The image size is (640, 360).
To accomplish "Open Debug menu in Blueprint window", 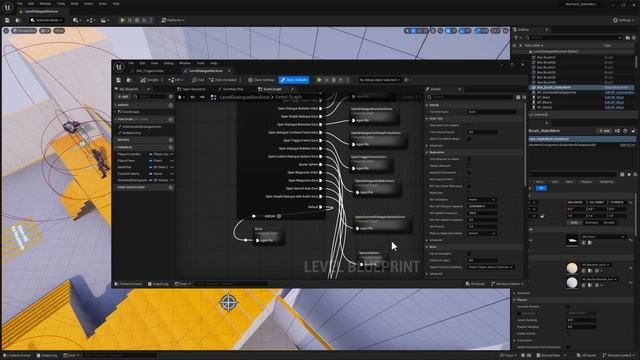I will (169, 63).
